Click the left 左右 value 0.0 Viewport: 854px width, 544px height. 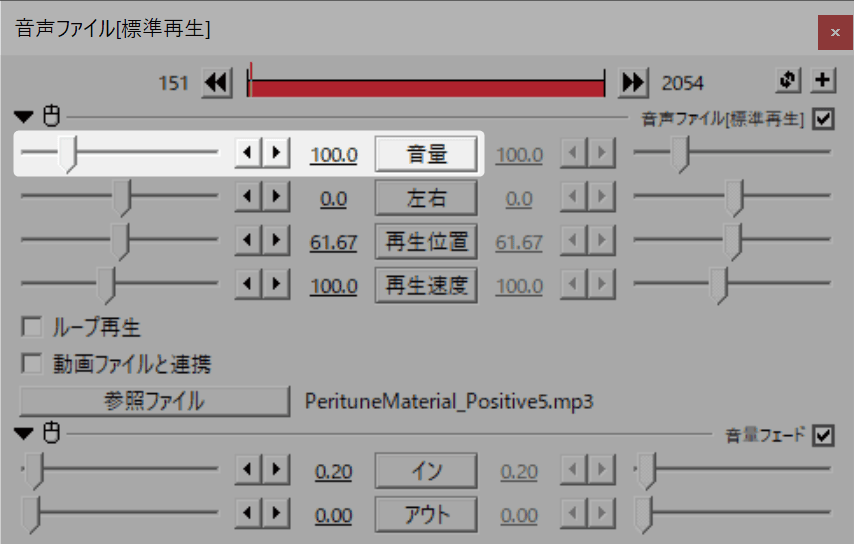(334, 199)
